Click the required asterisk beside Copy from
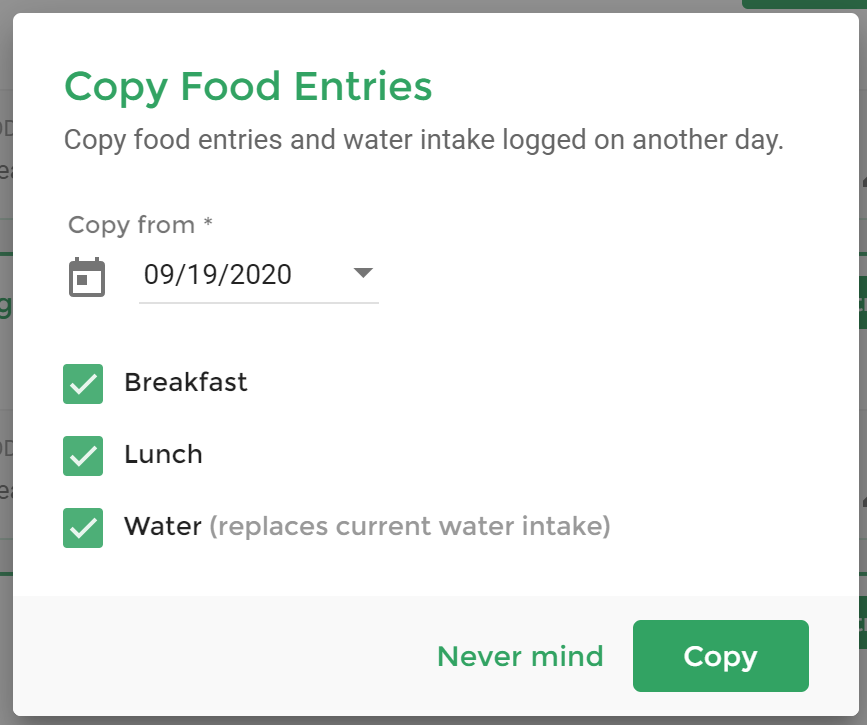 point(208,222)
